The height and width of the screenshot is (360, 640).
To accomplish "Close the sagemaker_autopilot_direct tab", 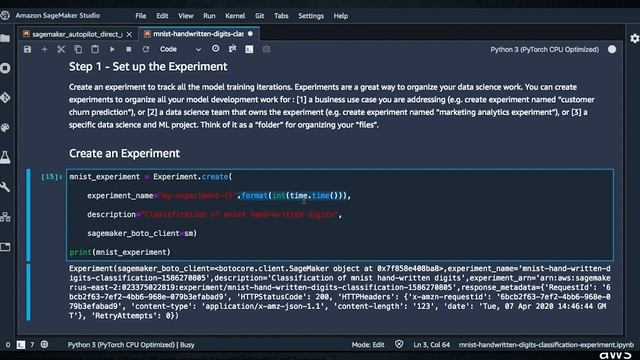I will 129,35.
